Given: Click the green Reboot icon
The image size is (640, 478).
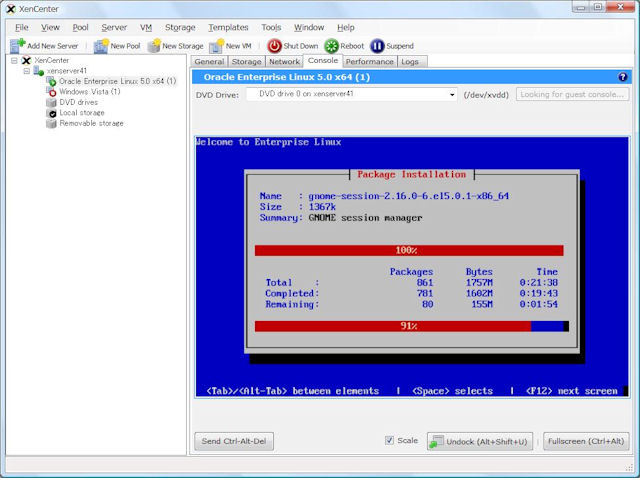Looking at the screenshot, I should pos(331,46).
